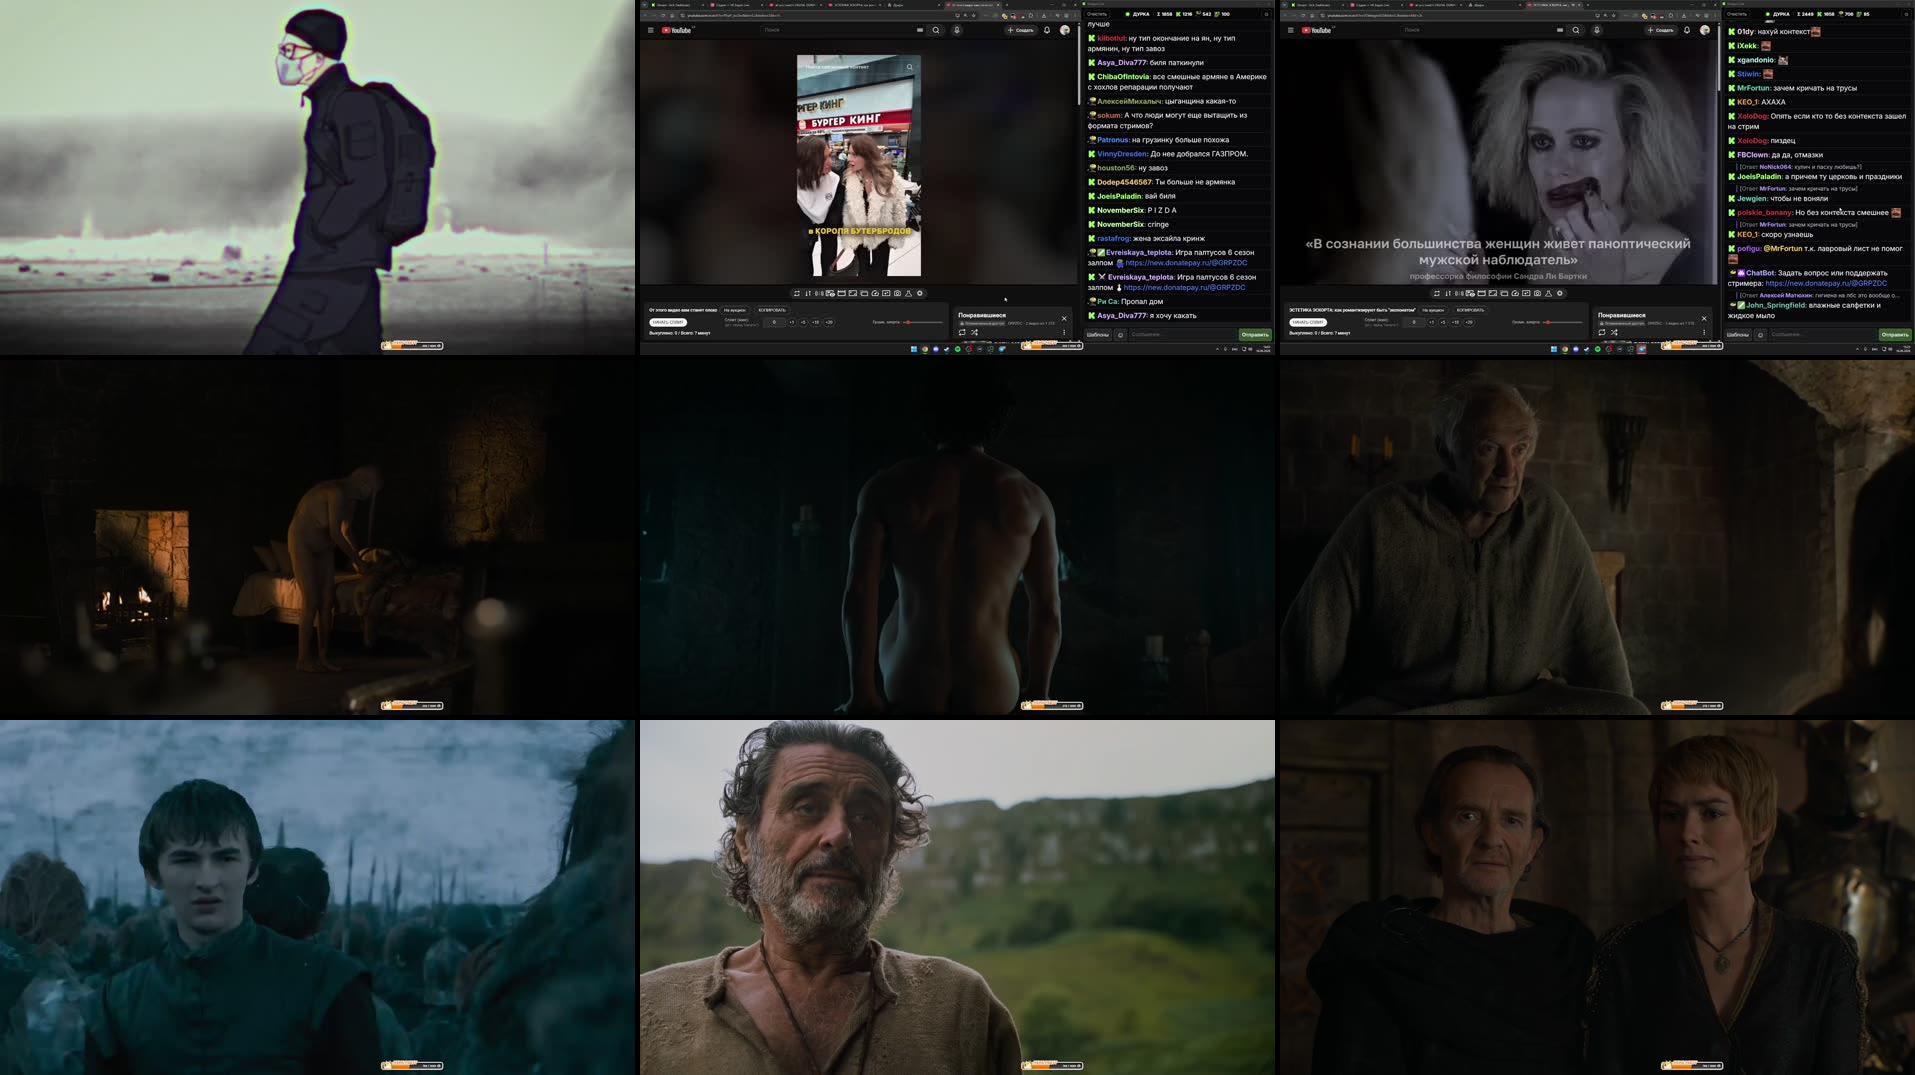This screenshot has width=1915, height=1075.
Task: Toggle loop icon under Burger King video player
Action: click(797, 293)
